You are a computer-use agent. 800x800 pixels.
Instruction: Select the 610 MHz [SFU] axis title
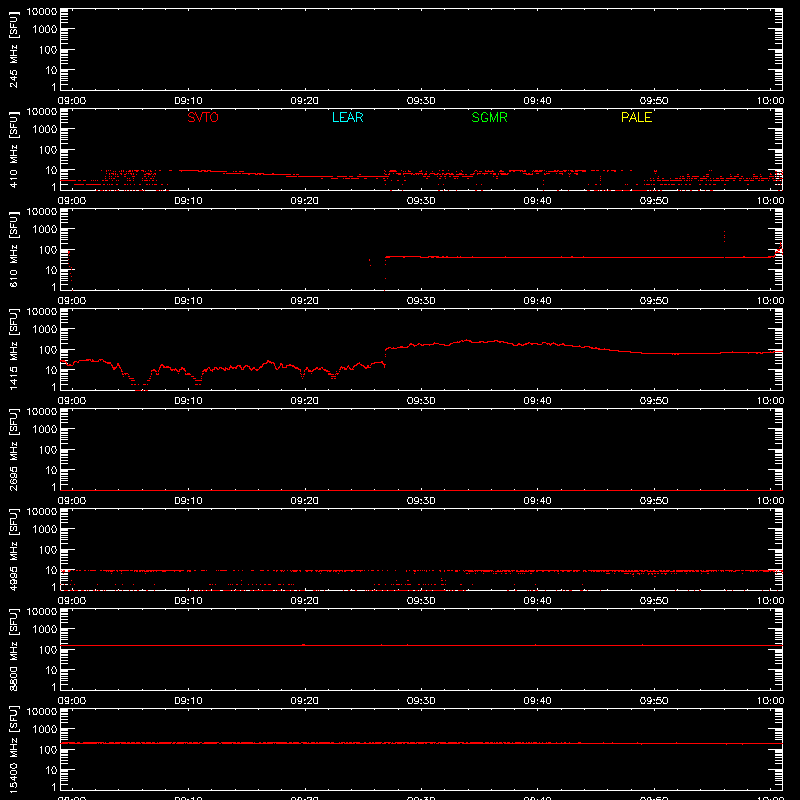point(13,249)
